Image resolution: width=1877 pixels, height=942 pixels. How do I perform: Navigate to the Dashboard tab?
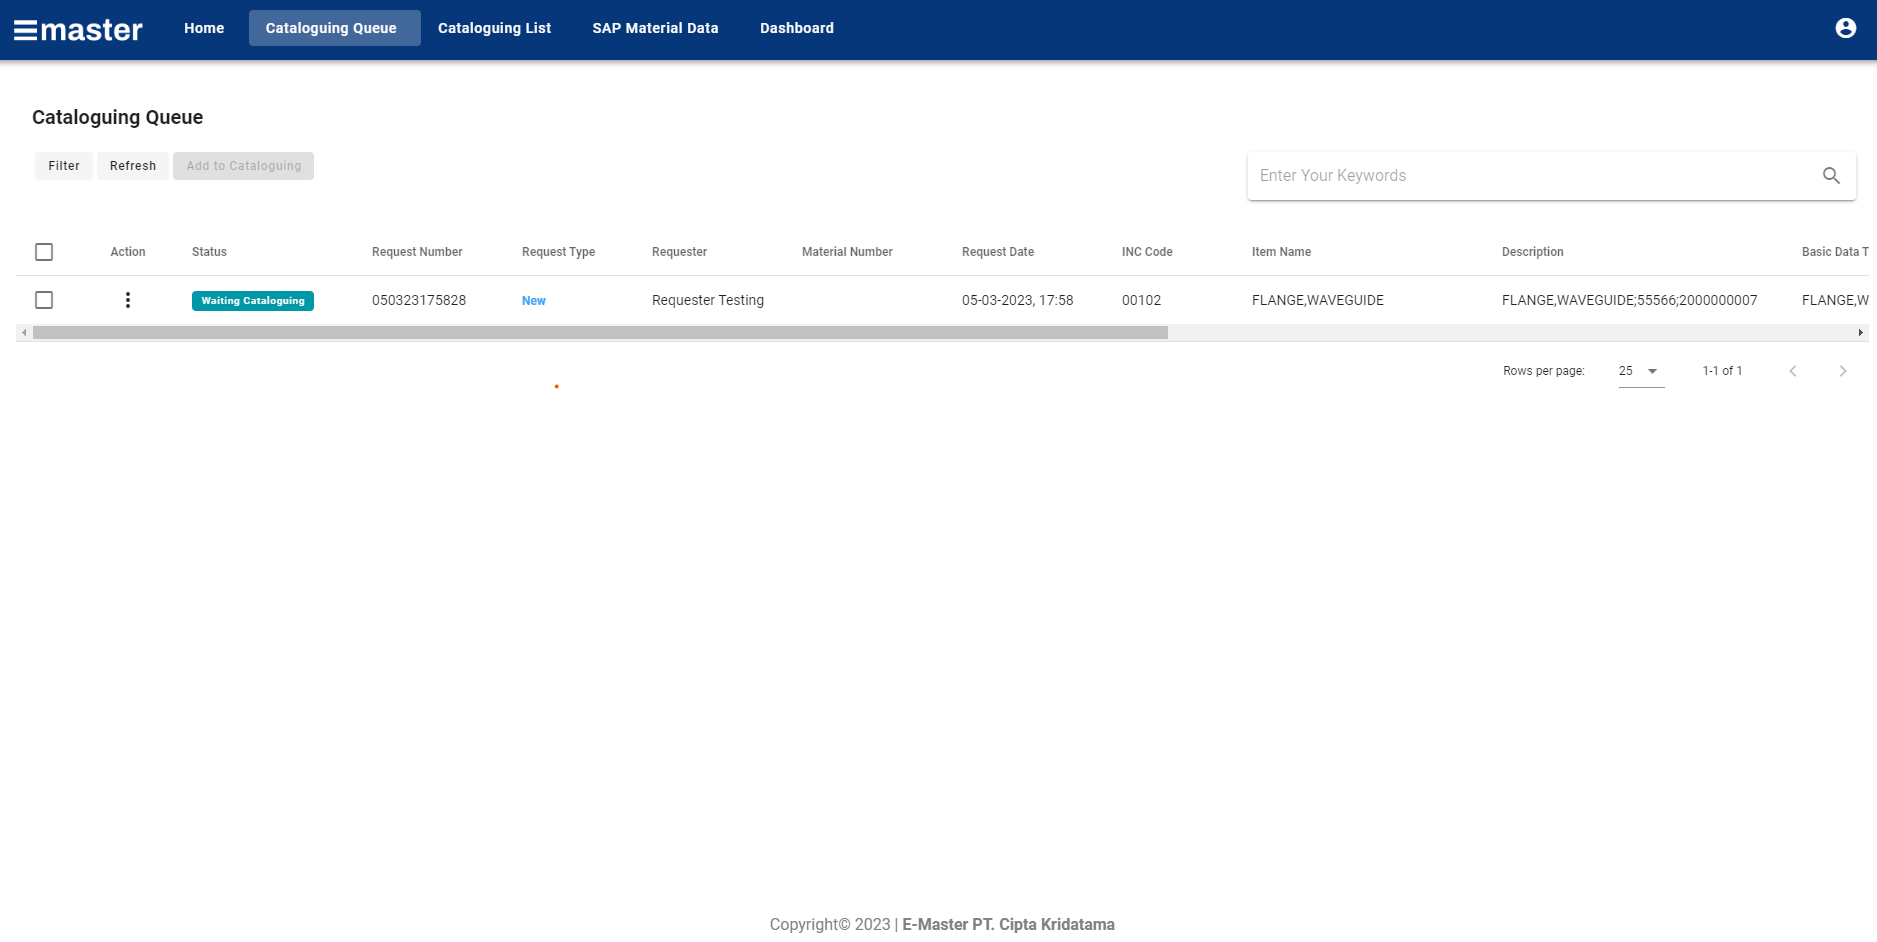[796, 28]
